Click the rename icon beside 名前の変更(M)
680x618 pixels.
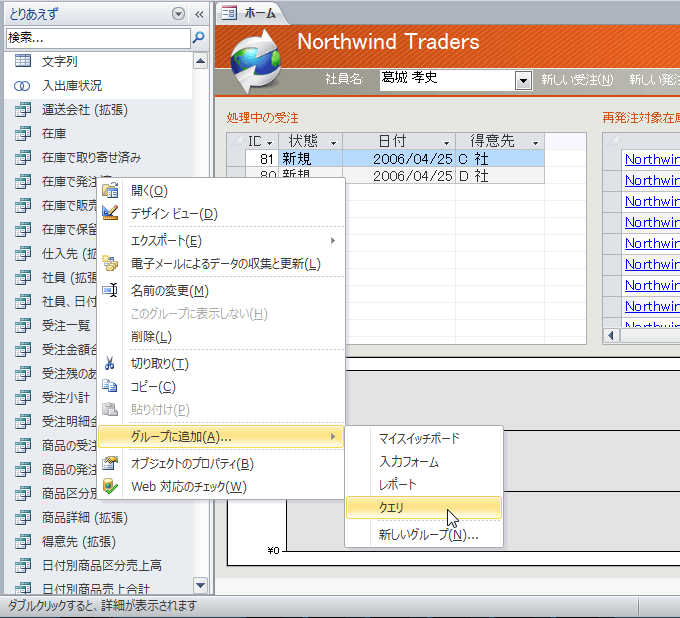pos(110,290)
